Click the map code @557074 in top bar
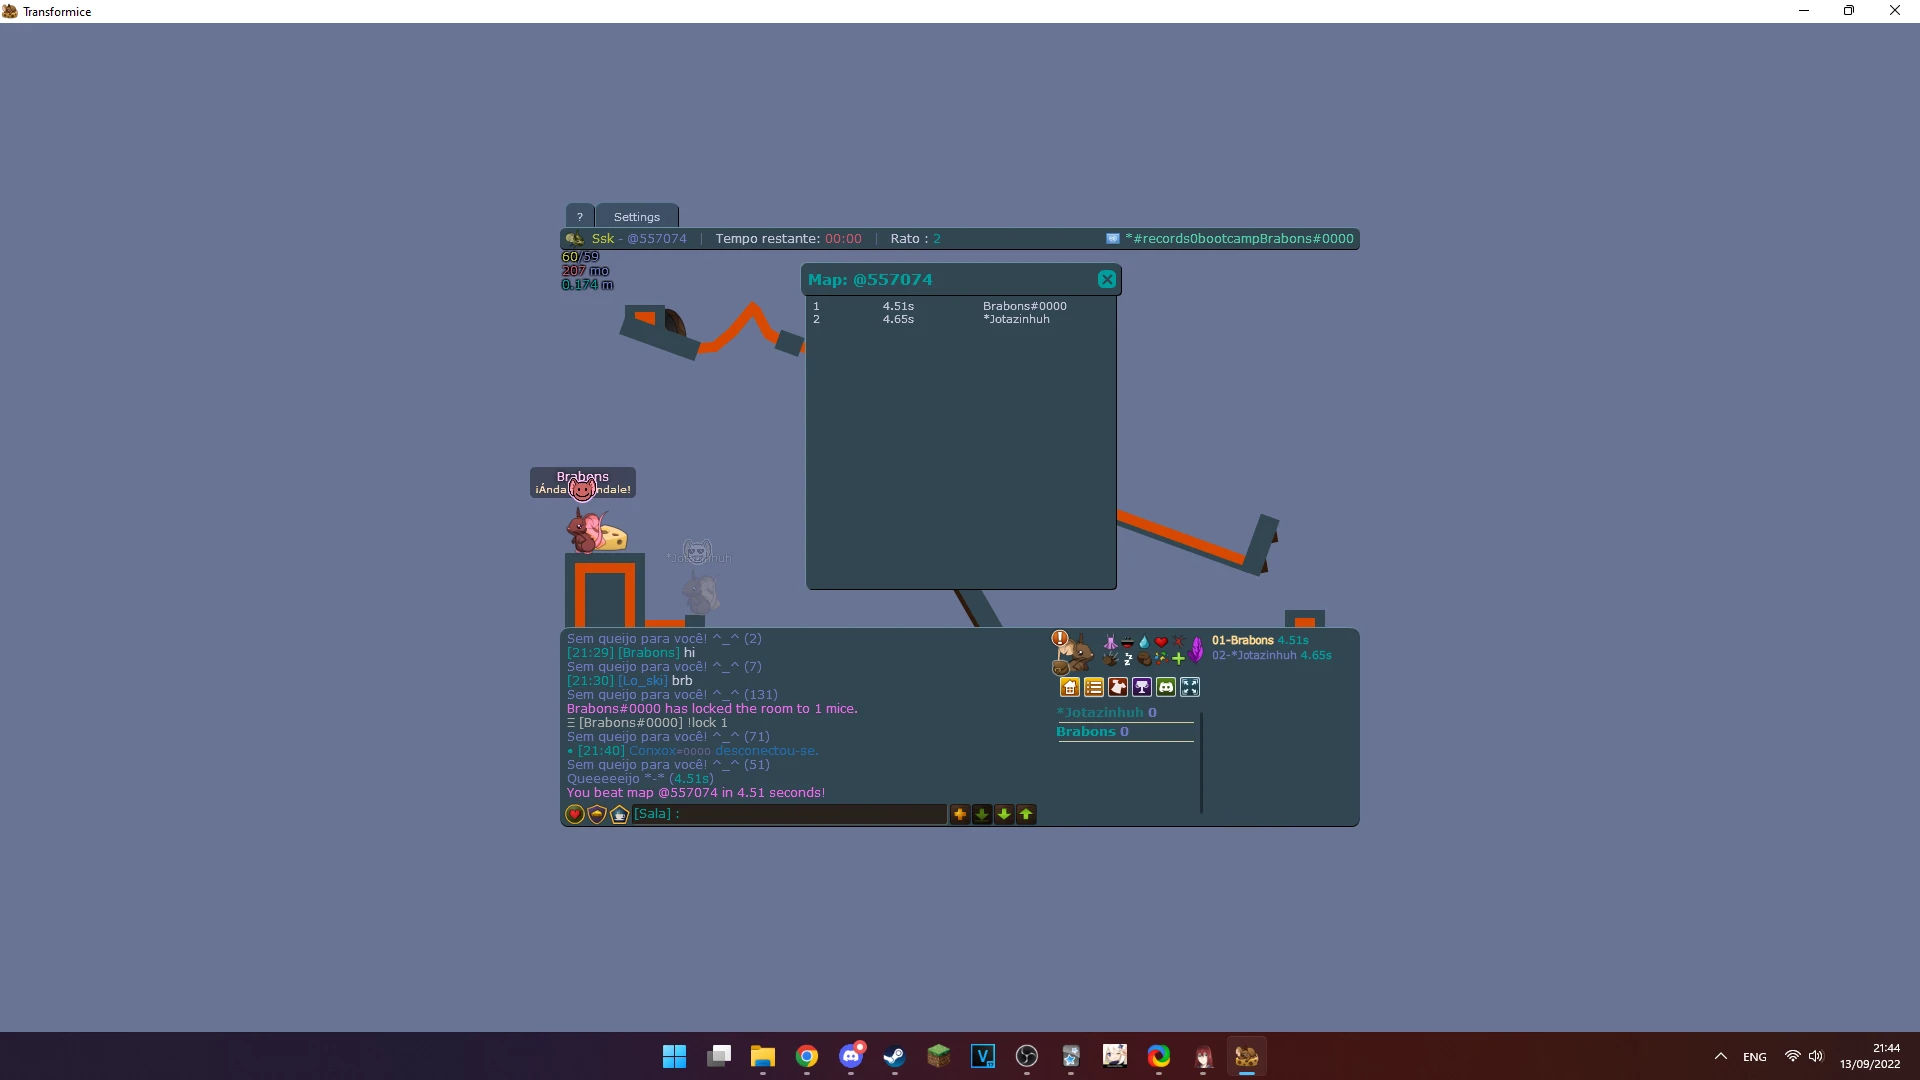The width and height of the screenshot is (1920, 1080). [657, 239]
